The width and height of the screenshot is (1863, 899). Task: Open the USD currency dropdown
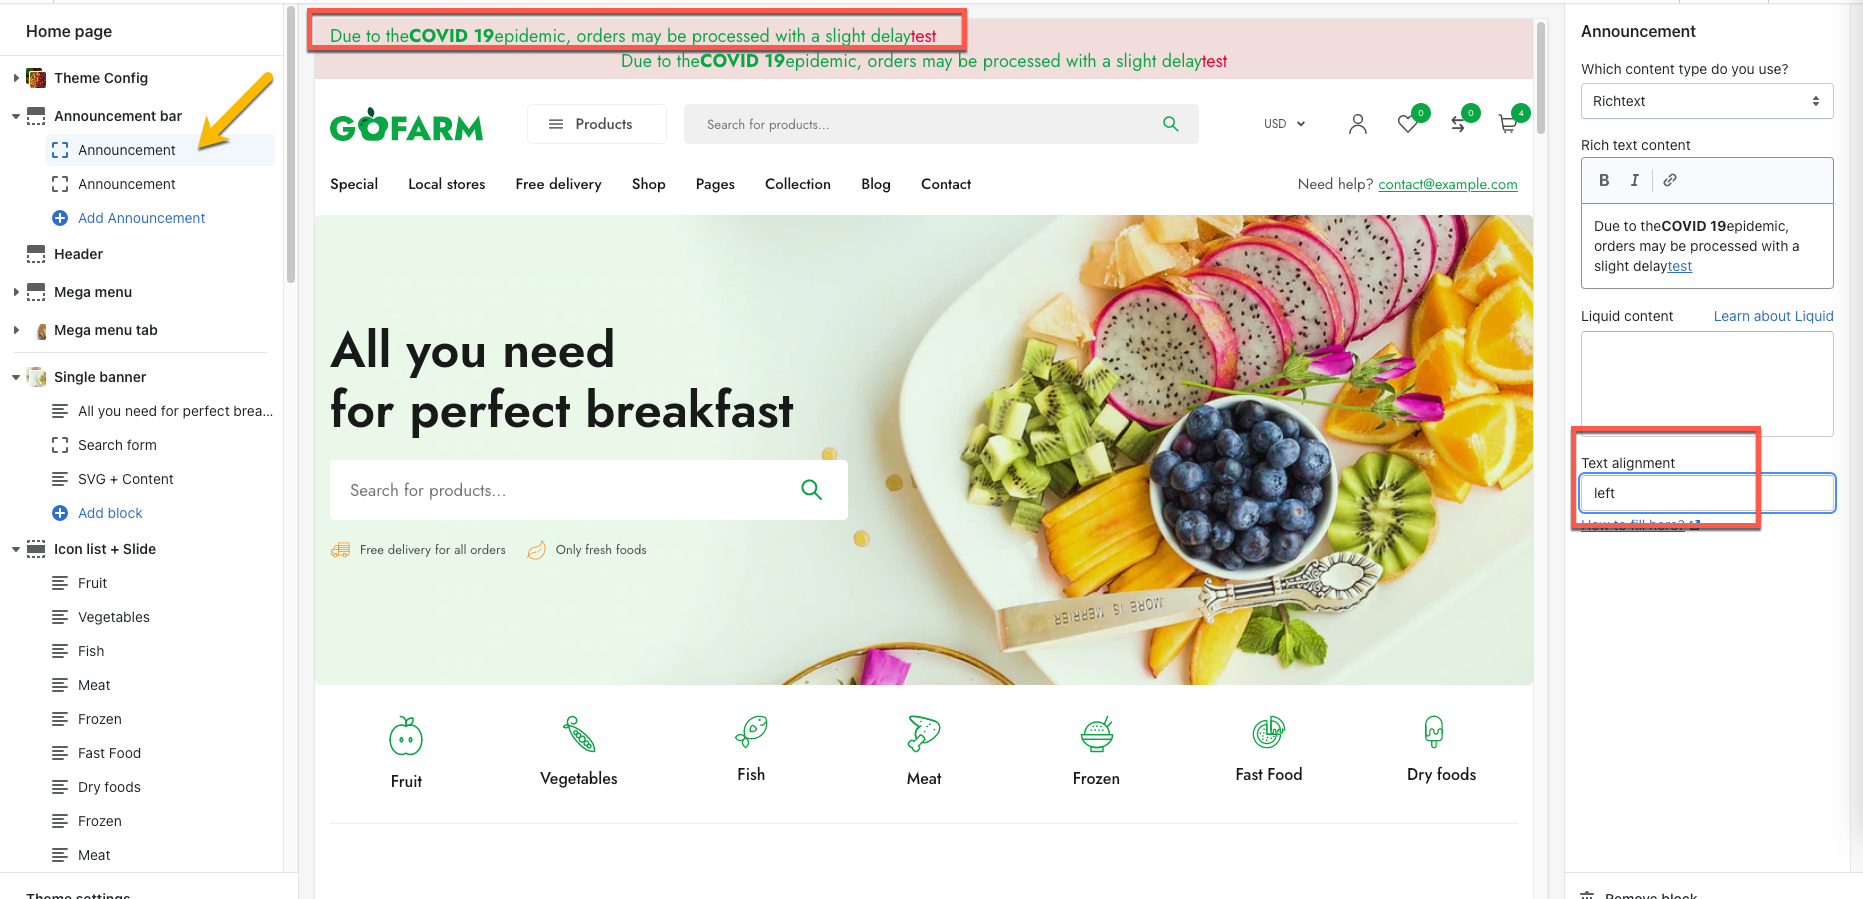[1284, 124]
